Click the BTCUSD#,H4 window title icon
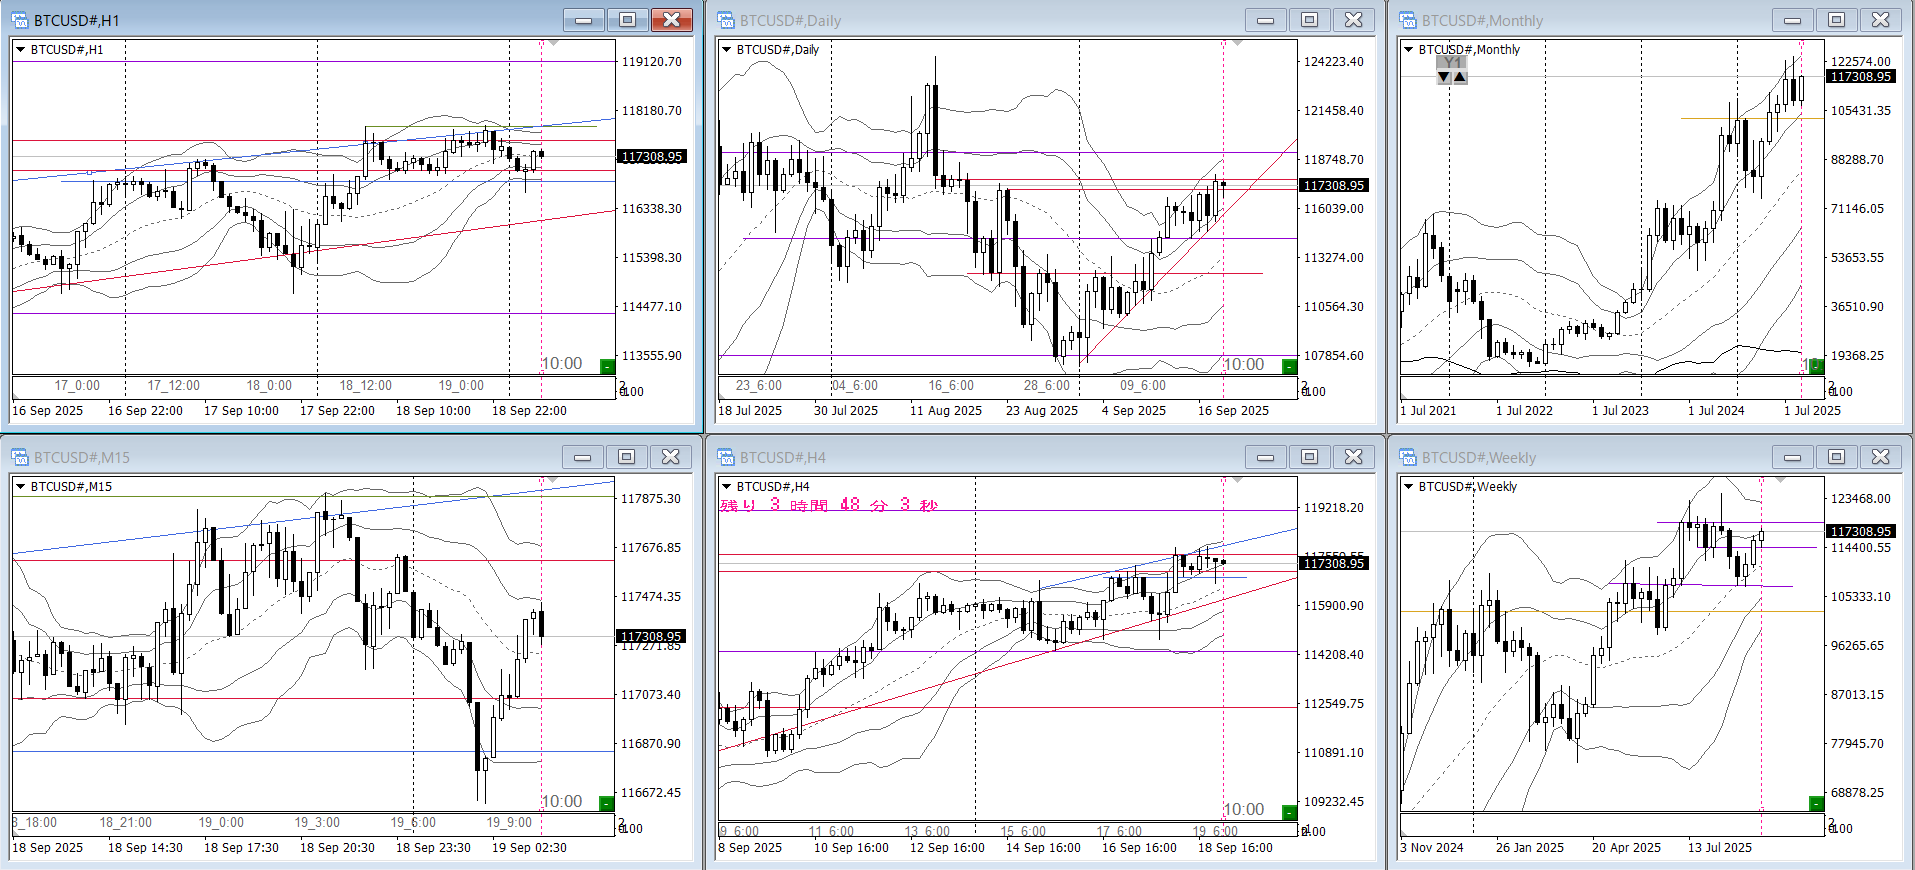The width and height of the screenshot is (1915, 870). coord(726,457)
